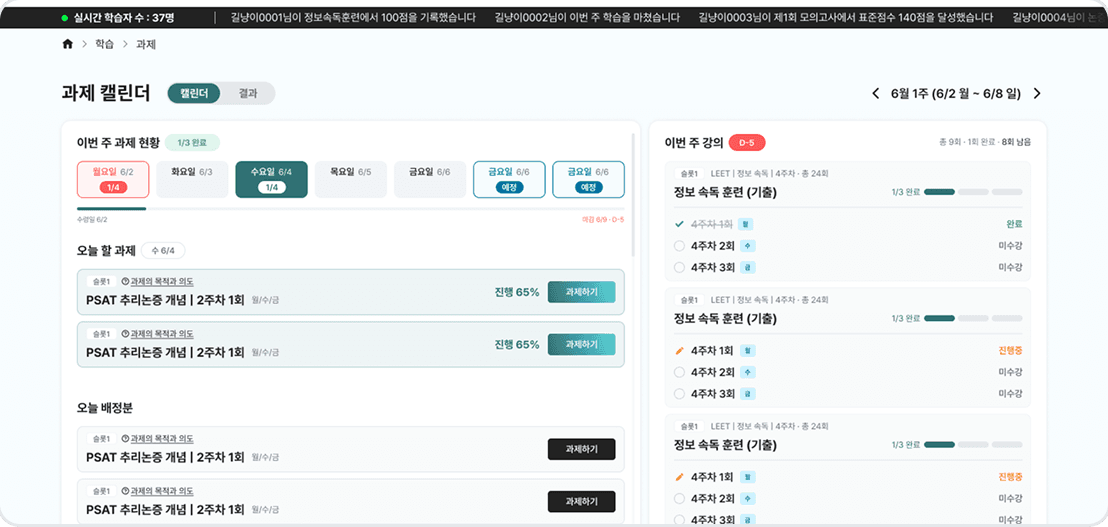Screen dimensions: 1108x527
Task: Select the 4주차 2회 circle in first lecture card
Action: point(680,246)
